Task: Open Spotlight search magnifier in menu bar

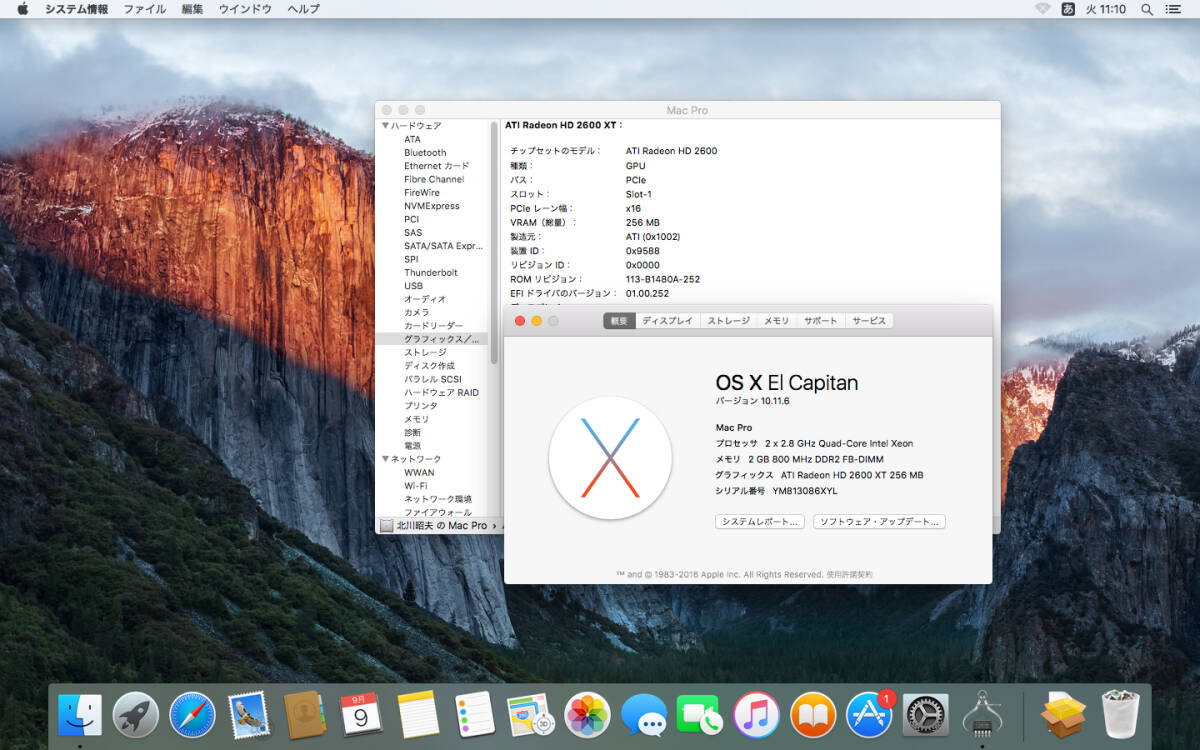Action: (1147, 9)
